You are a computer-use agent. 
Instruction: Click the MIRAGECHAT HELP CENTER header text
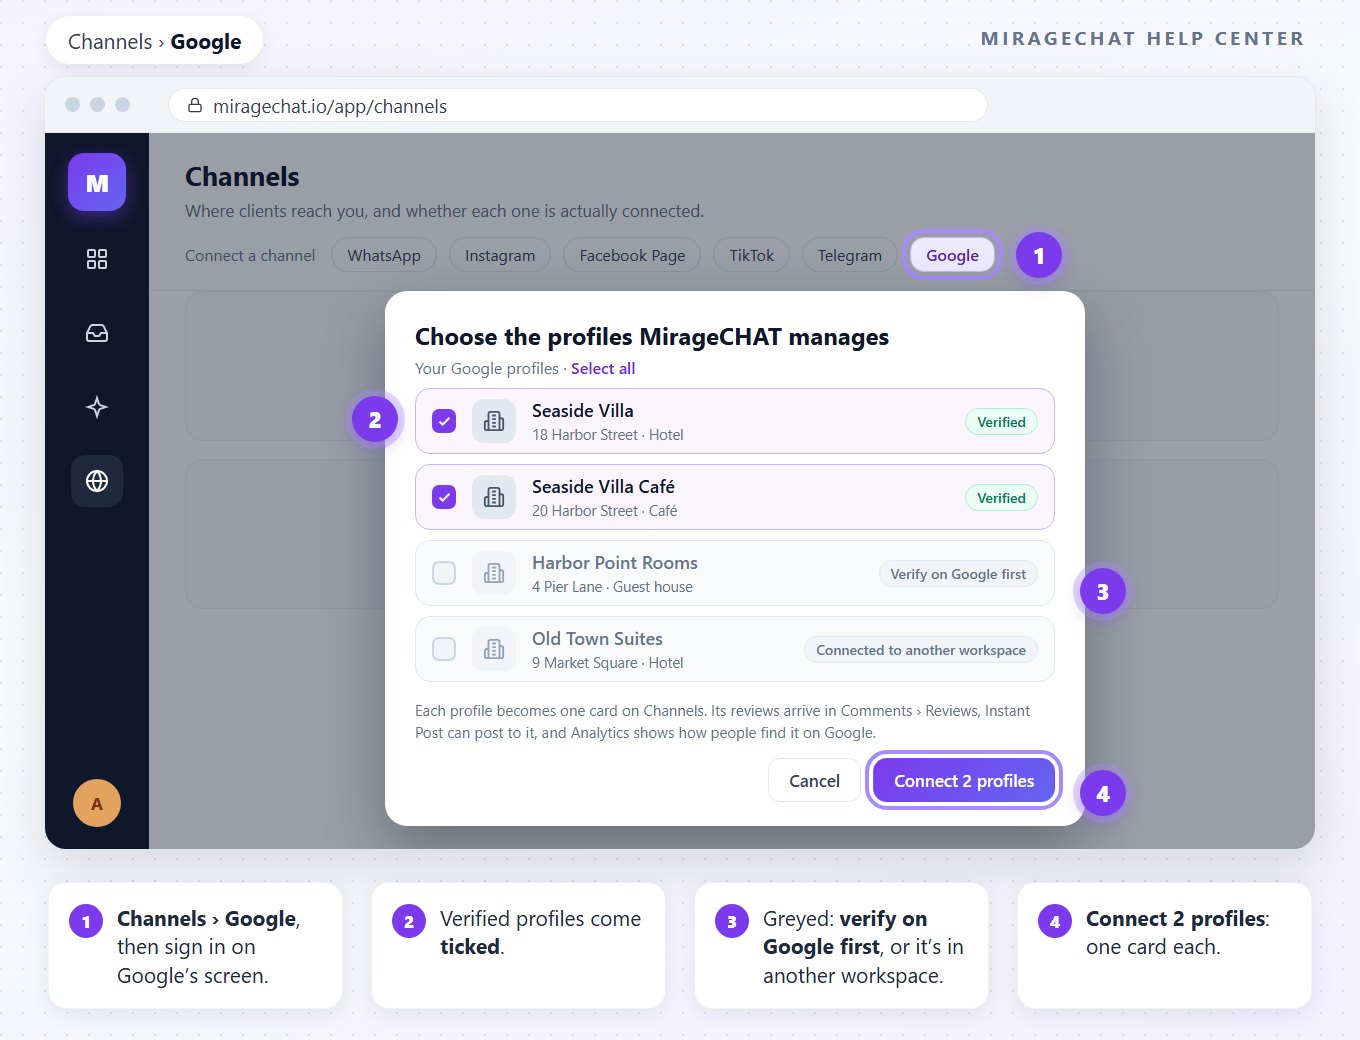[x=1142, y=39]
